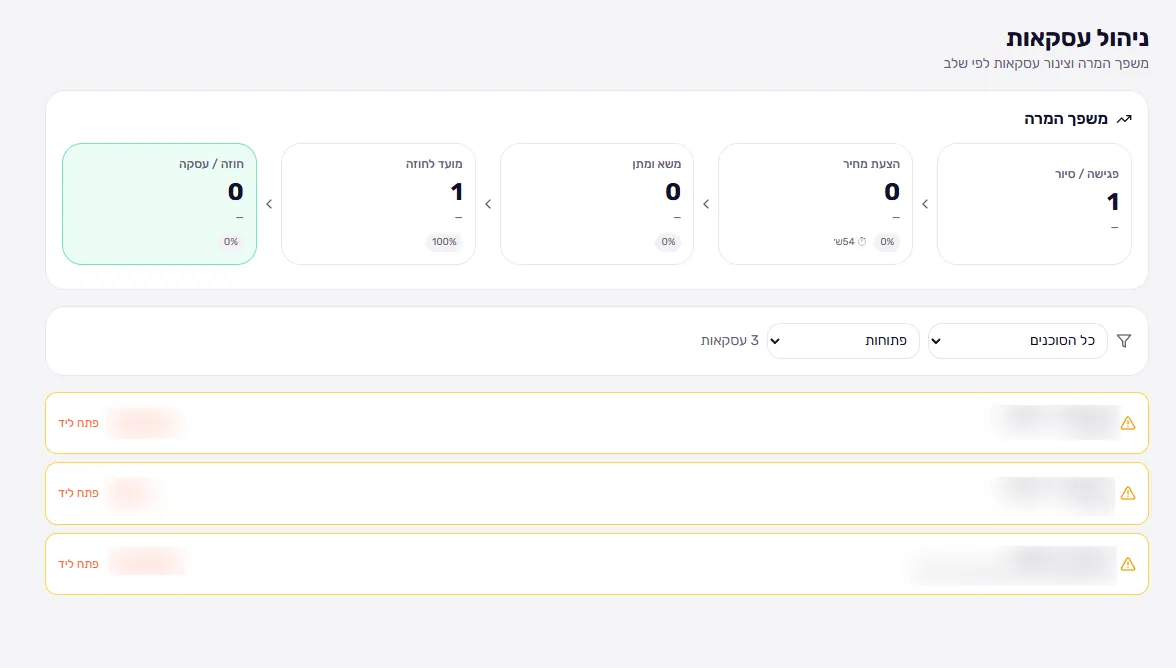1176x668 pixels.
Task: Click the subtitle משפך המרה וצינור עסקאות לפי שלב
Action: [x=1046, y=64]
